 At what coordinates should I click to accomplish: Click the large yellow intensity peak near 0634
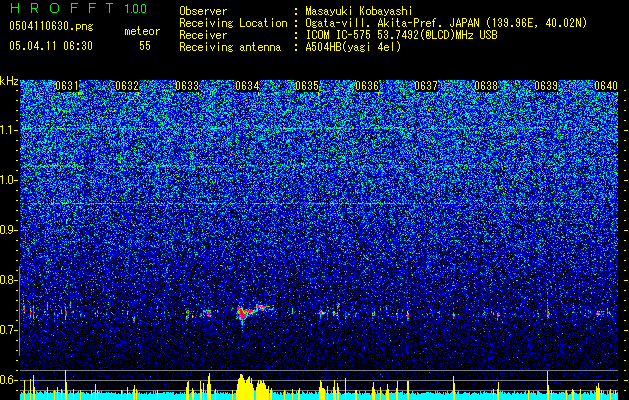click(x=252, y=385)
